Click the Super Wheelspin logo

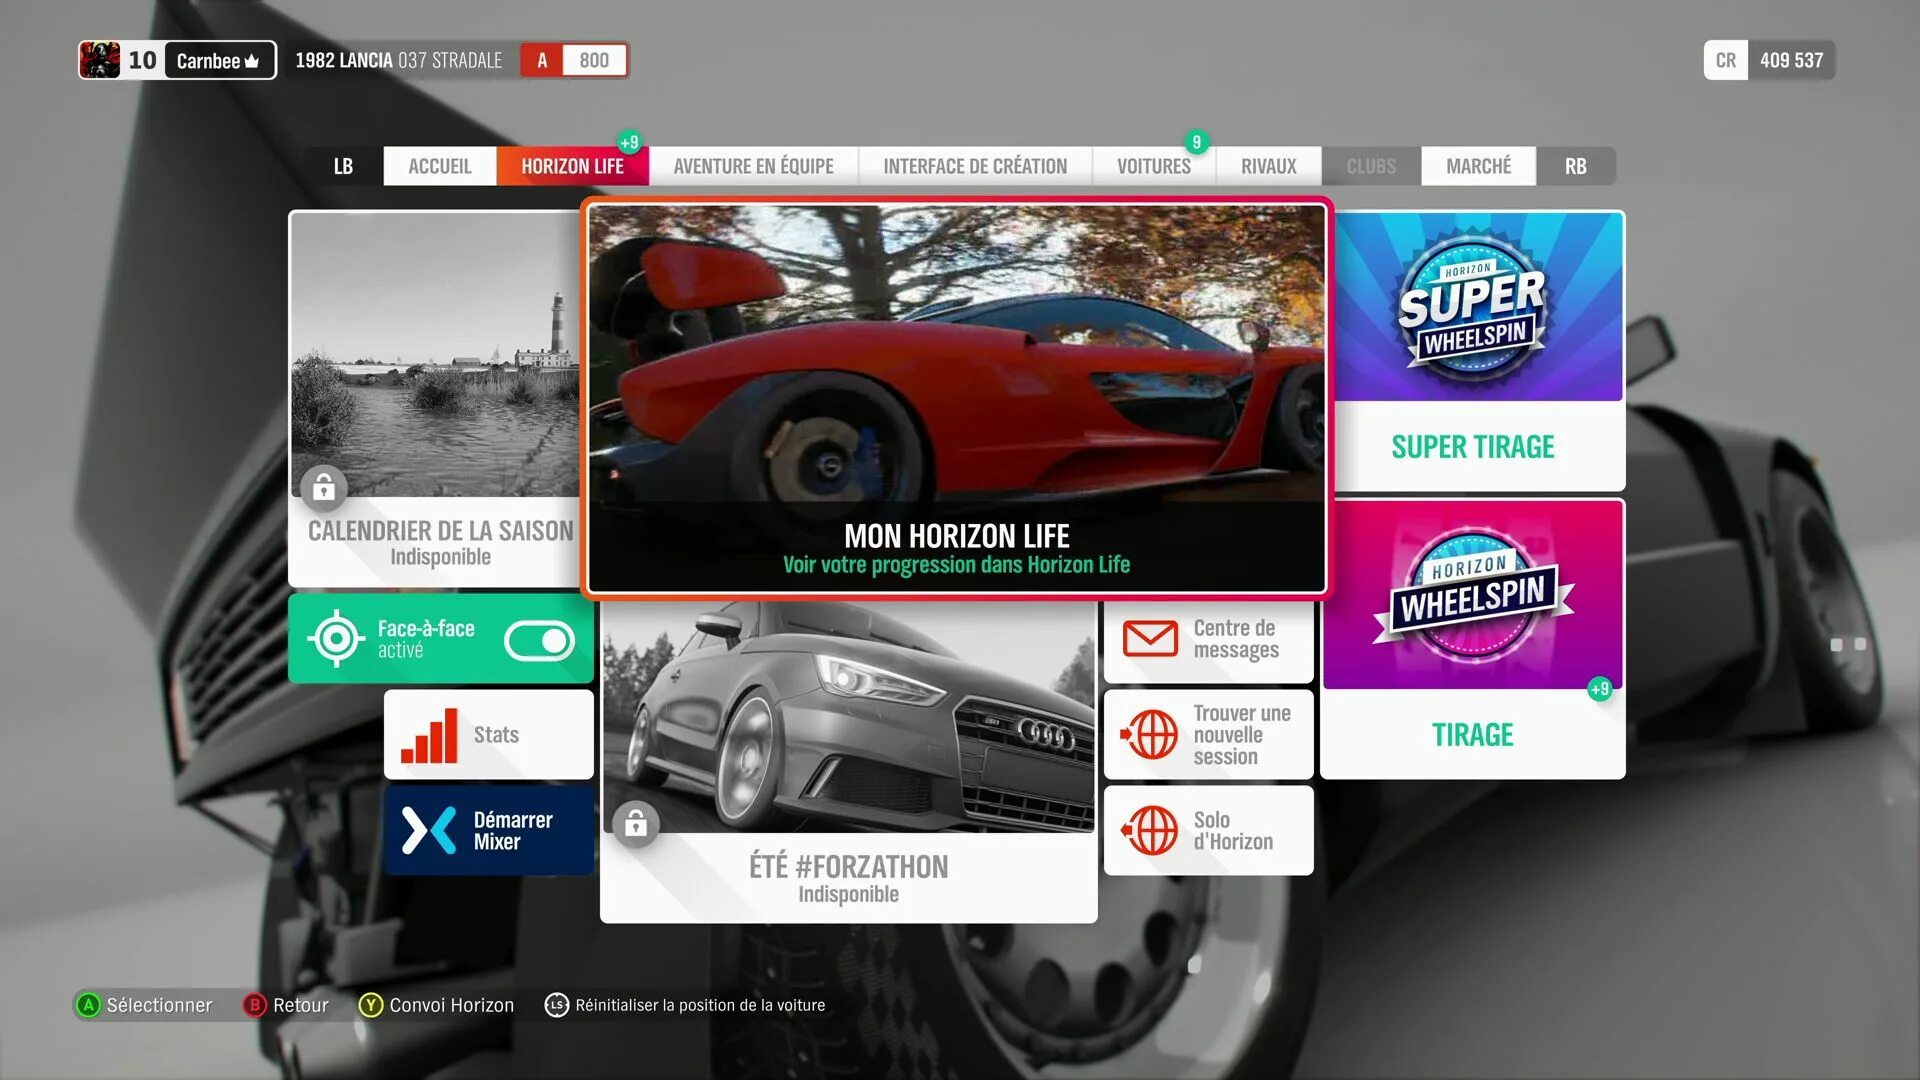click(x=1473, y=307)
